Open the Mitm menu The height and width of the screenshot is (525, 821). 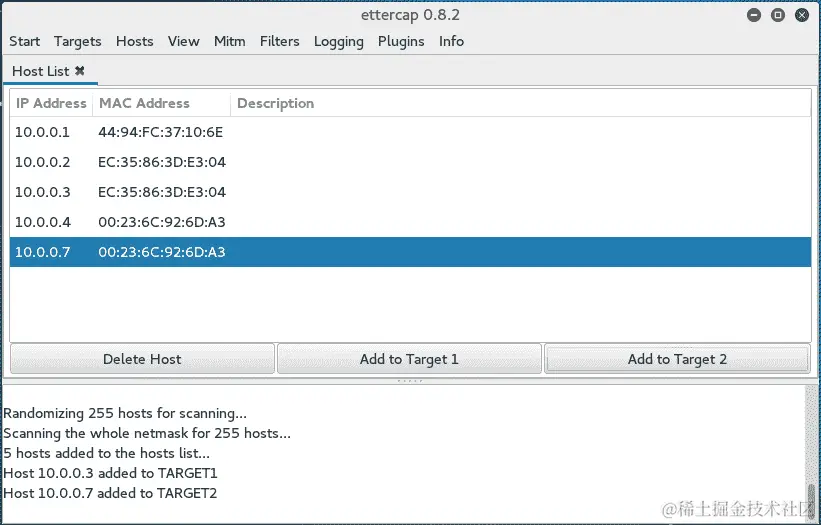(229, 41)
